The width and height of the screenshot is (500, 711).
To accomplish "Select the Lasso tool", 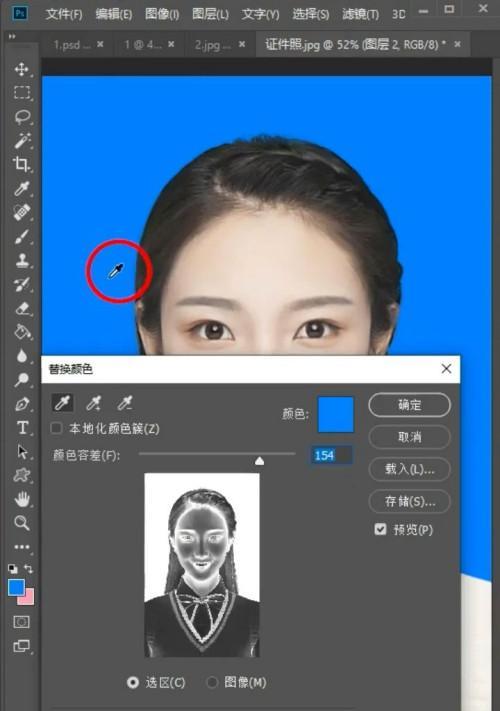I will 21,117.
